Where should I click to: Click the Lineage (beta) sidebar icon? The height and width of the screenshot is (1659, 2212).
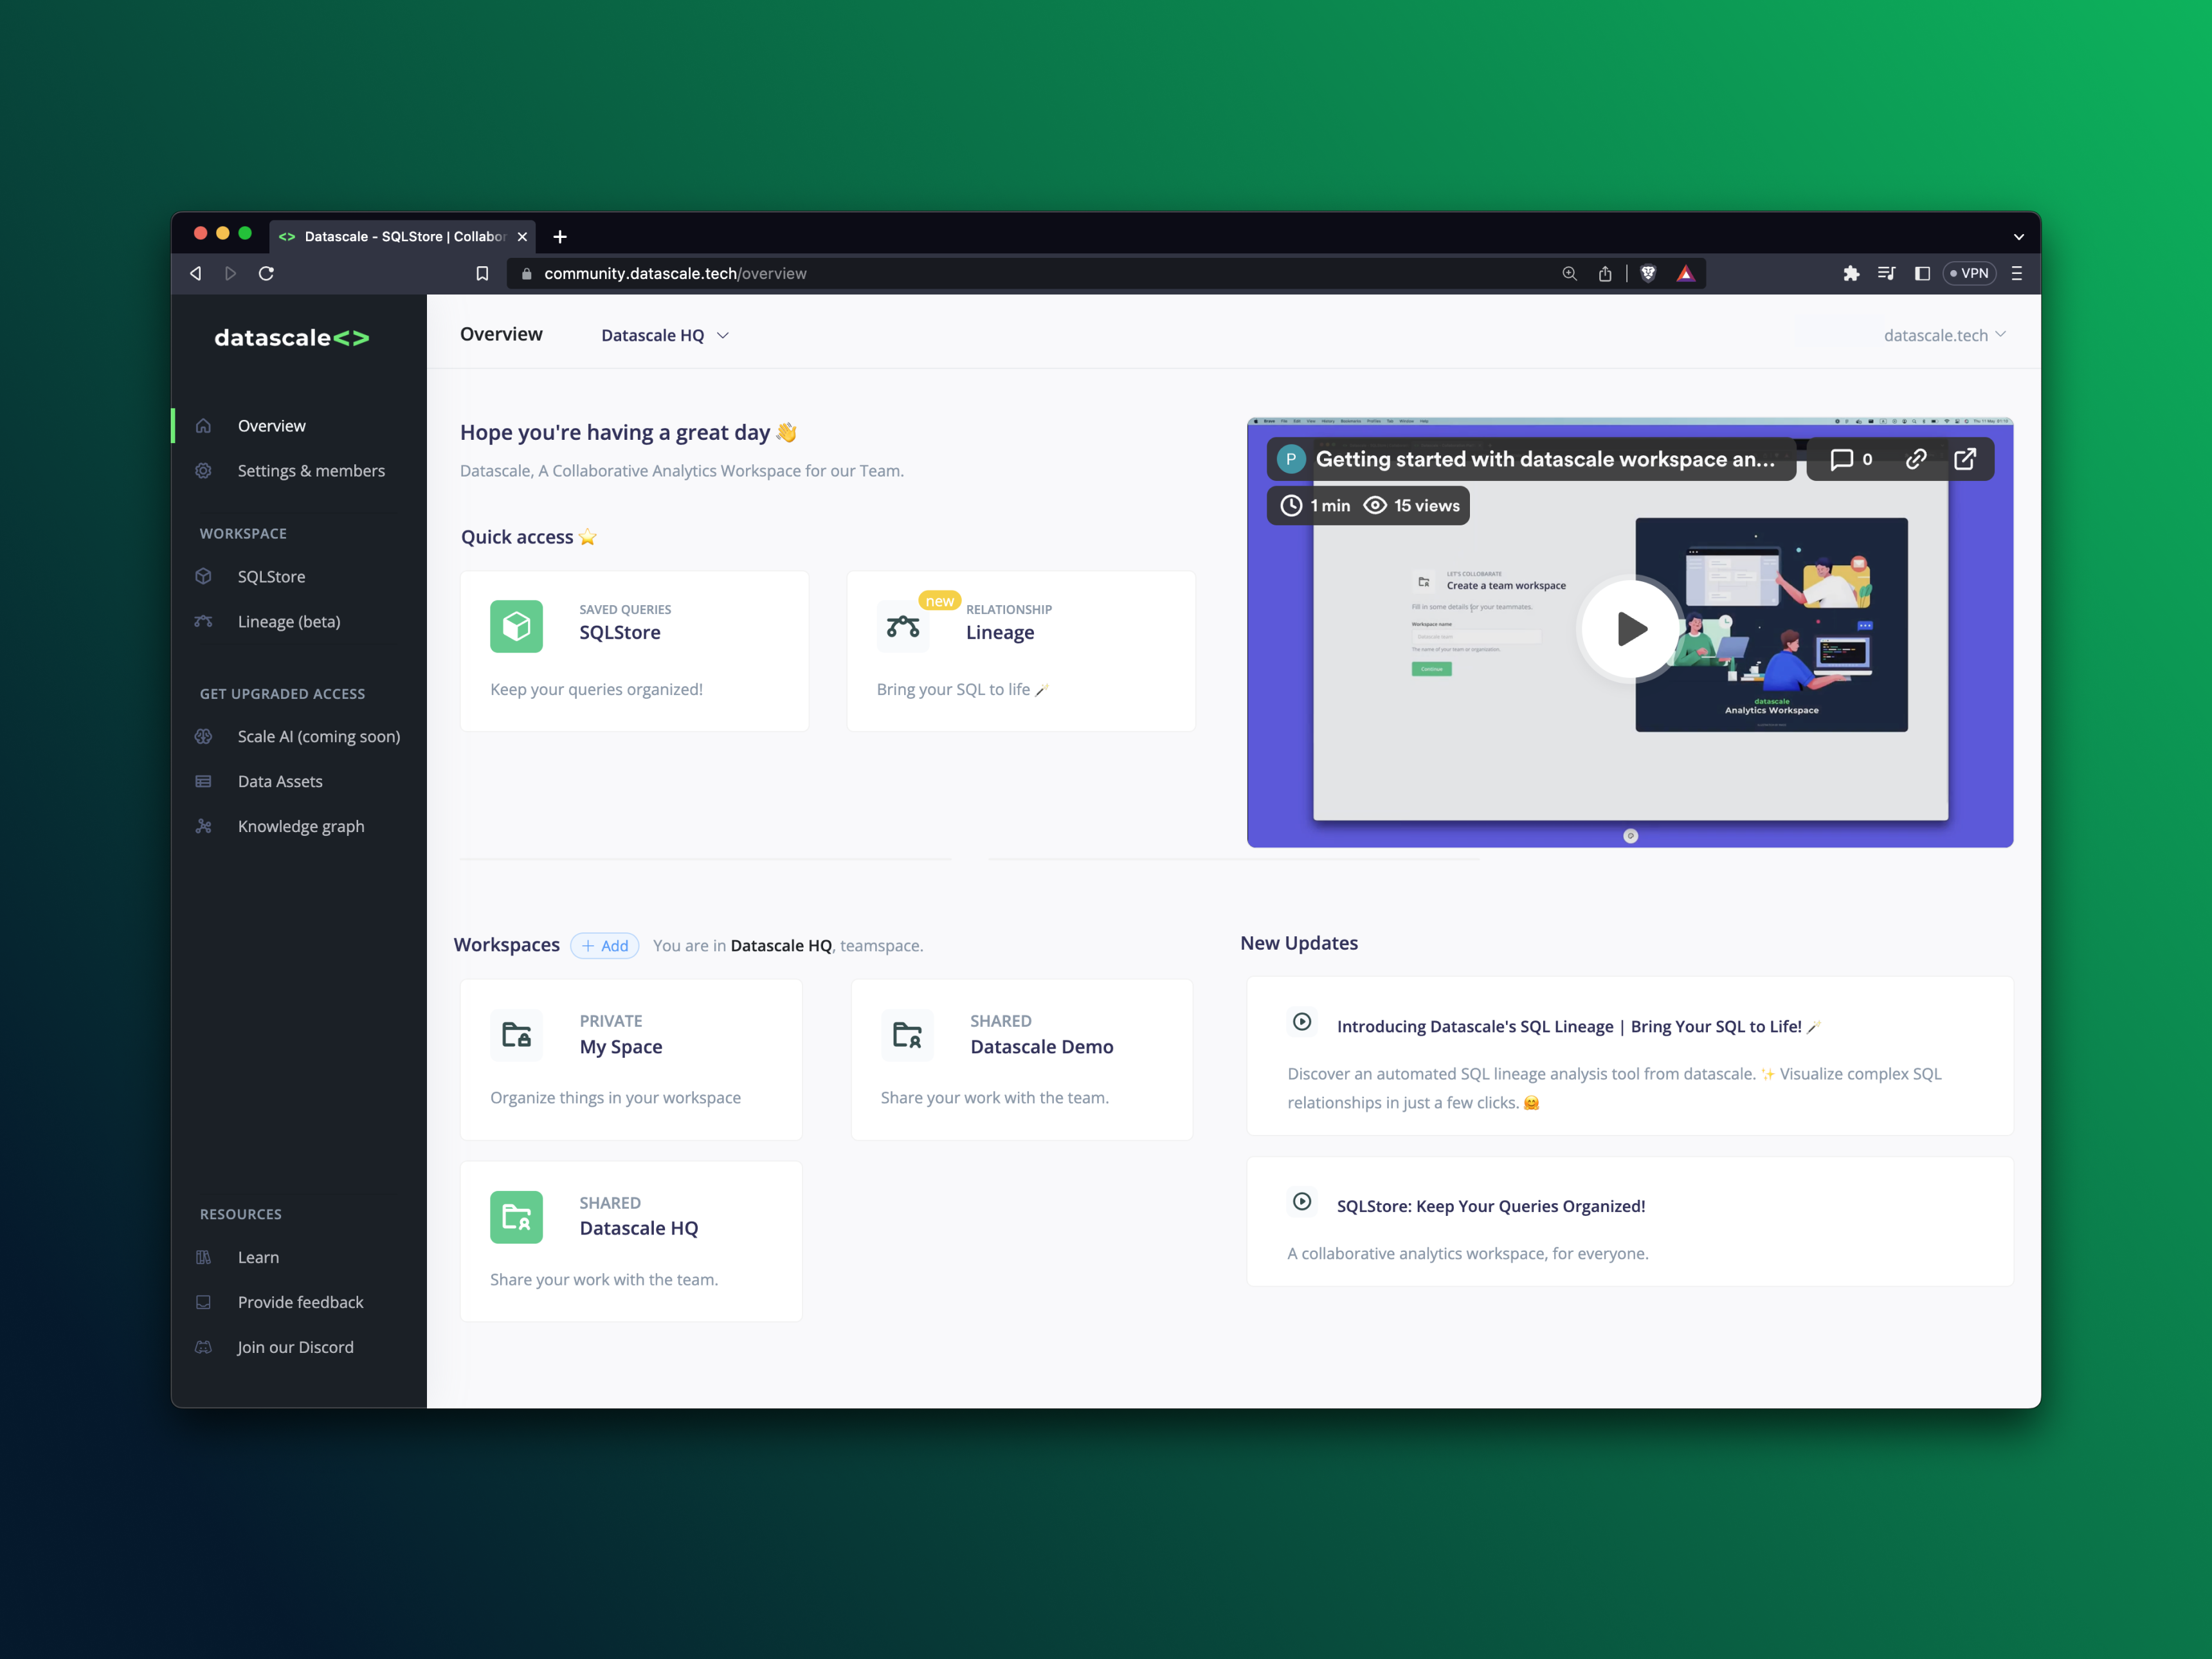coord(204,621)
